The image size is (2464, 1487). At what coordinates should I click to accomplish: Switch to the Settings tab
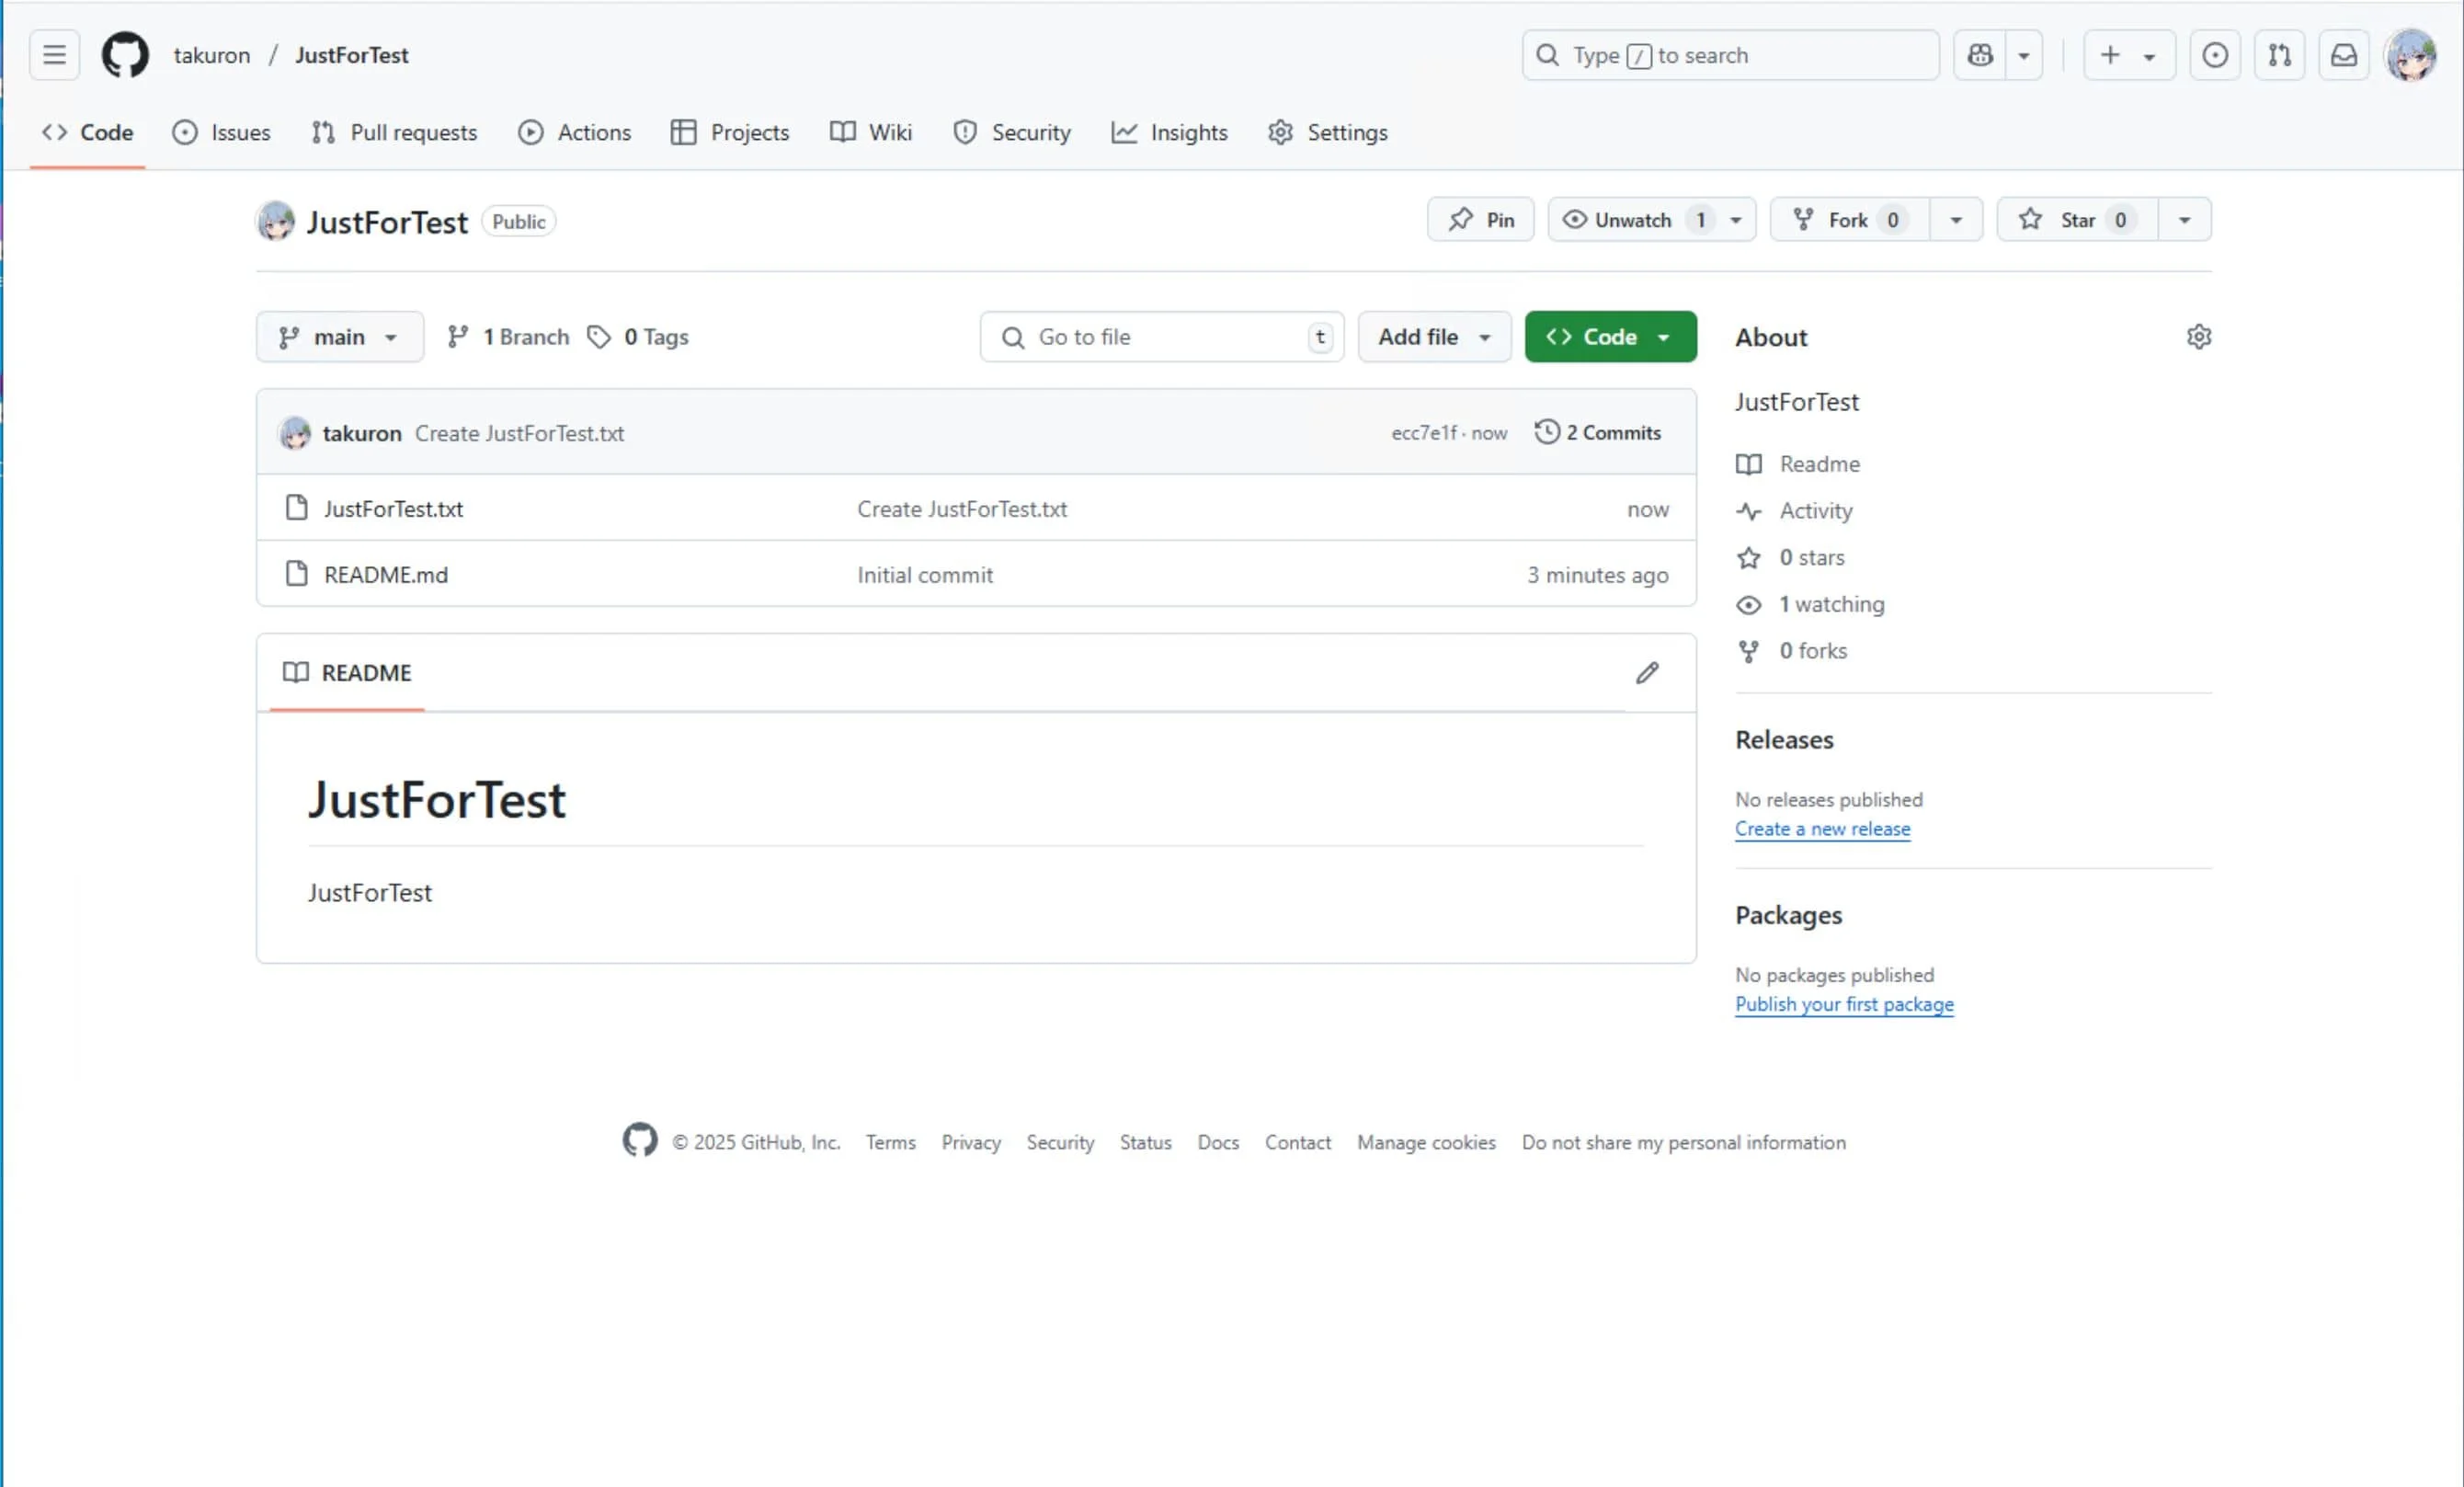point(1328,132)
